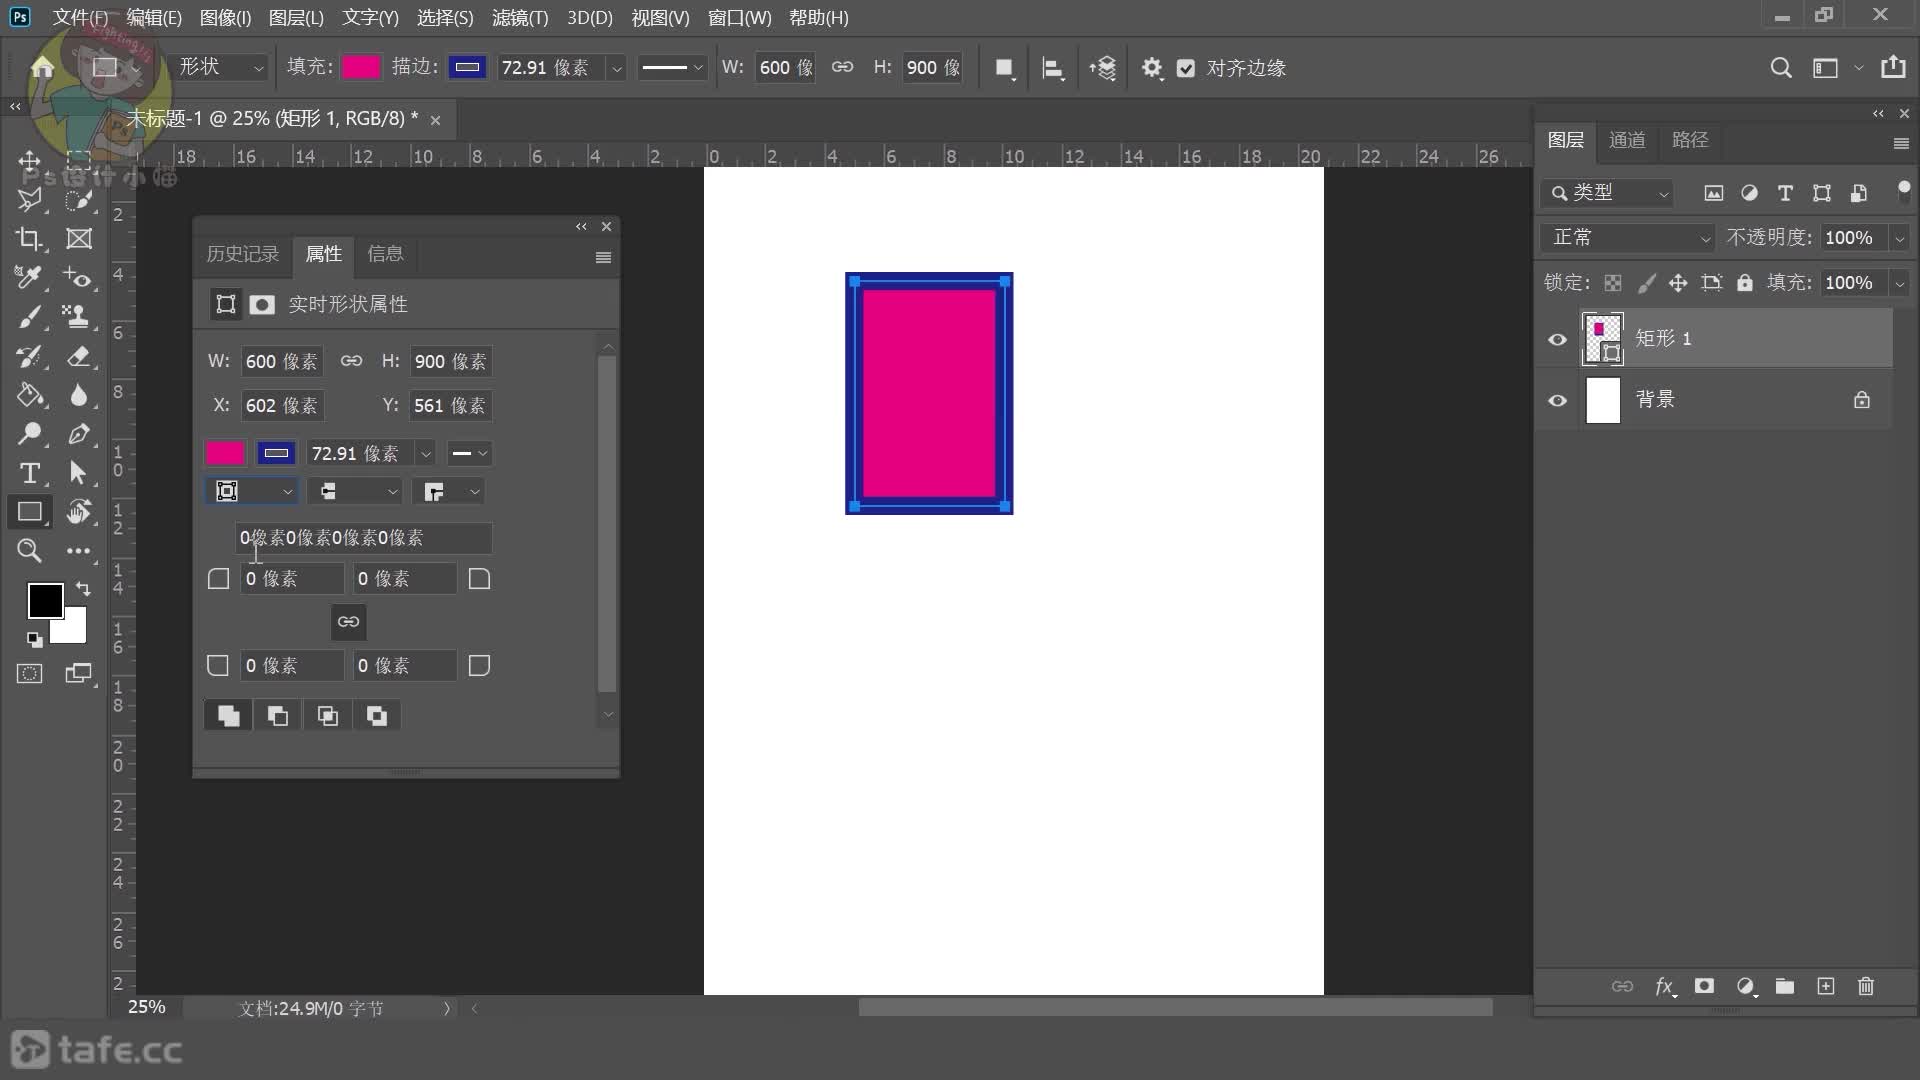
Task: Switch to the Paths tab
Action: [1690, 140]
